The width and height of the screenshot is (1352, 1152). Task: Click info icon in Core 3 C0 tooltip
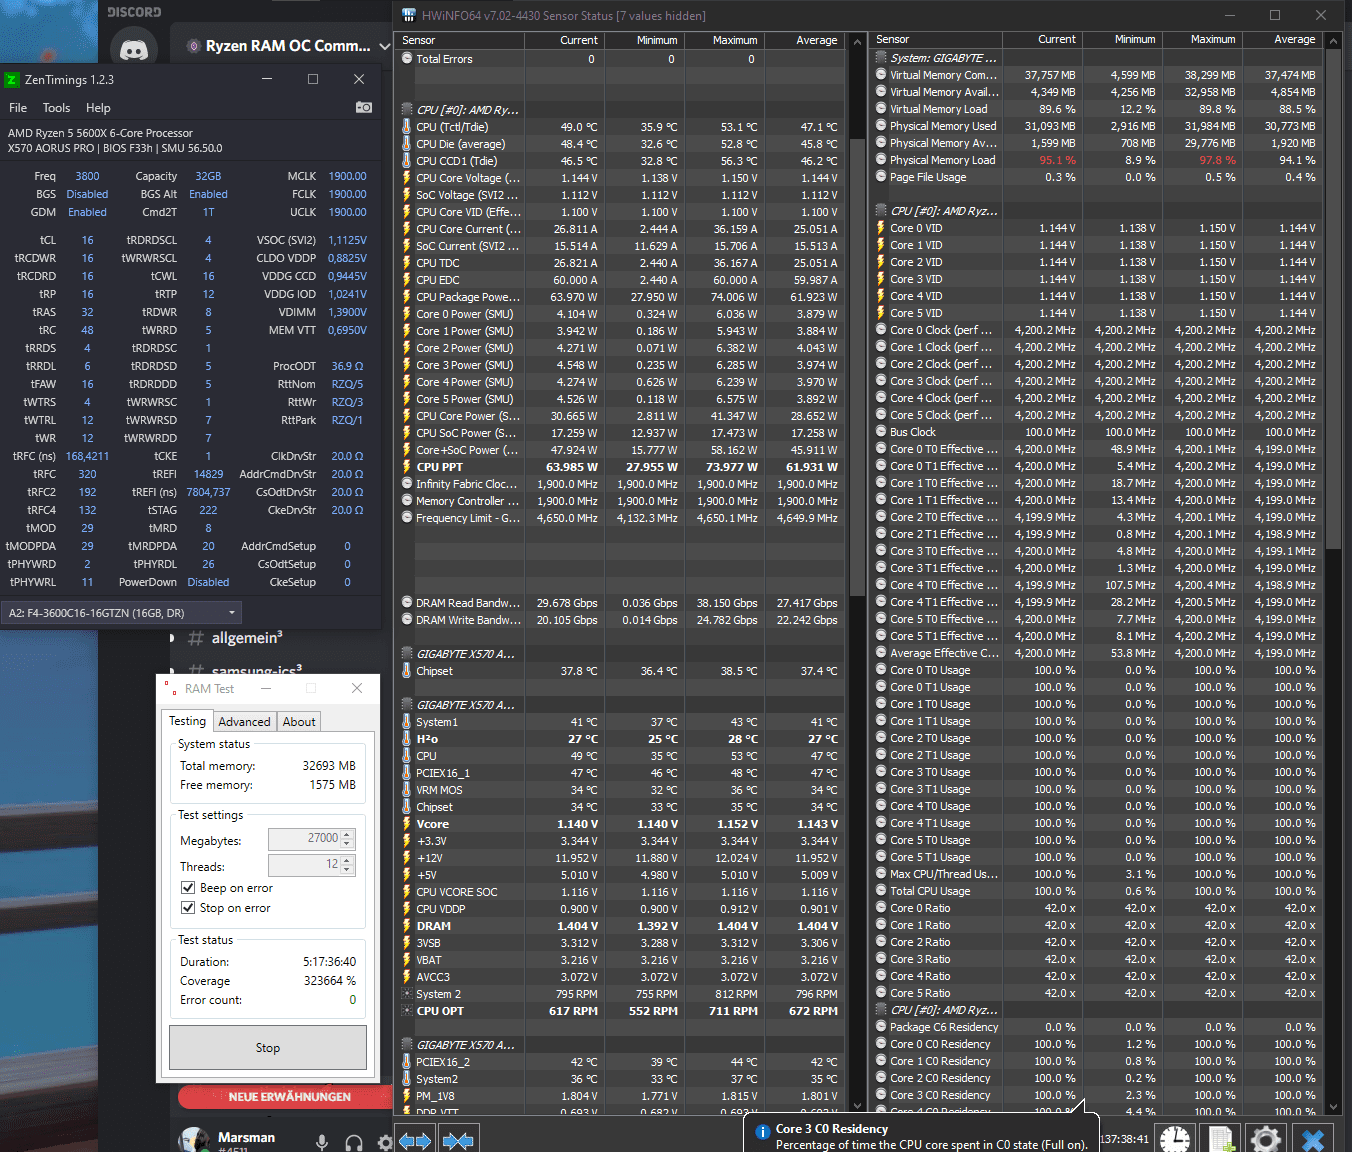point(763,1132)
